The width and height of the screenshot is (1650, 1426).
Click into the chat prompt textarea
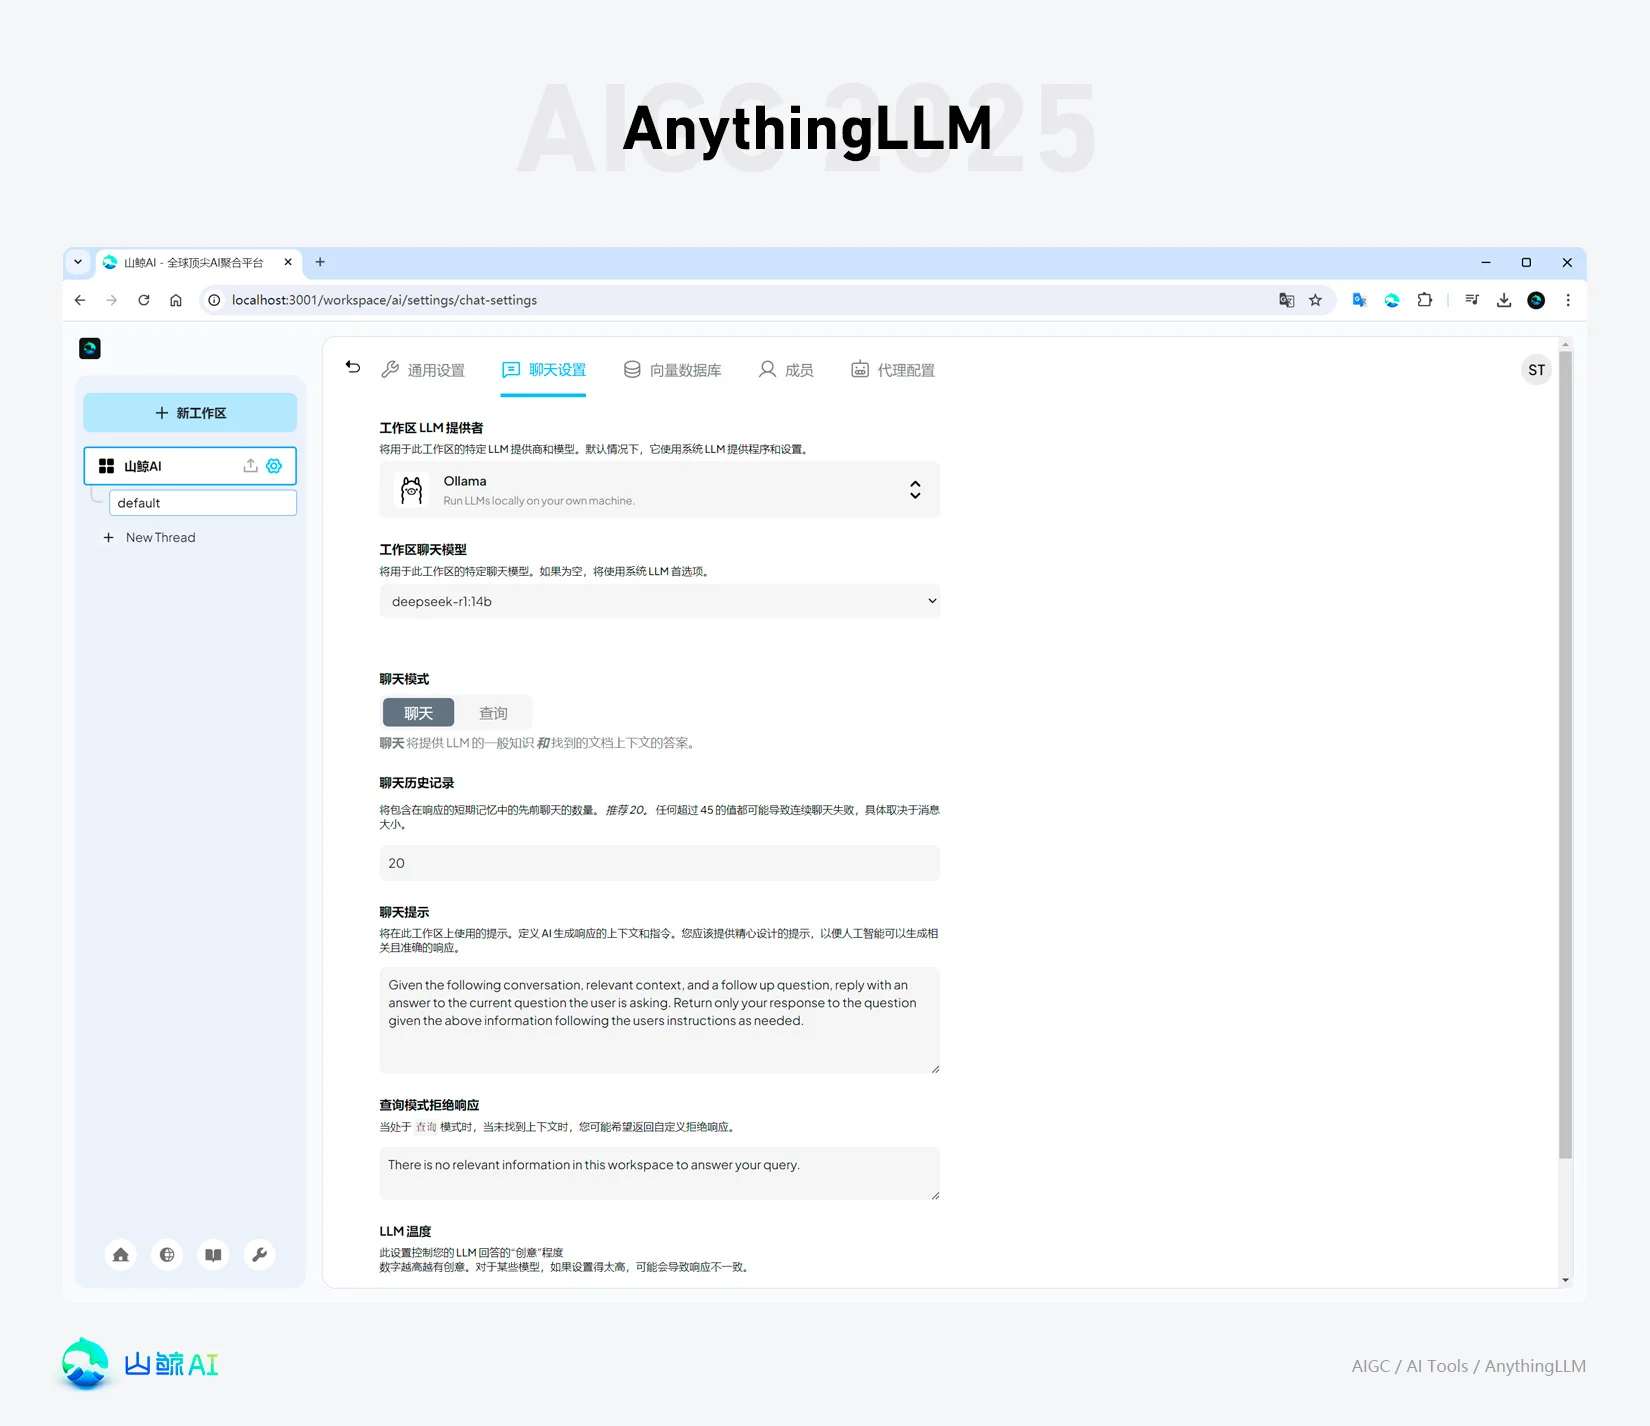(660, 1021)
